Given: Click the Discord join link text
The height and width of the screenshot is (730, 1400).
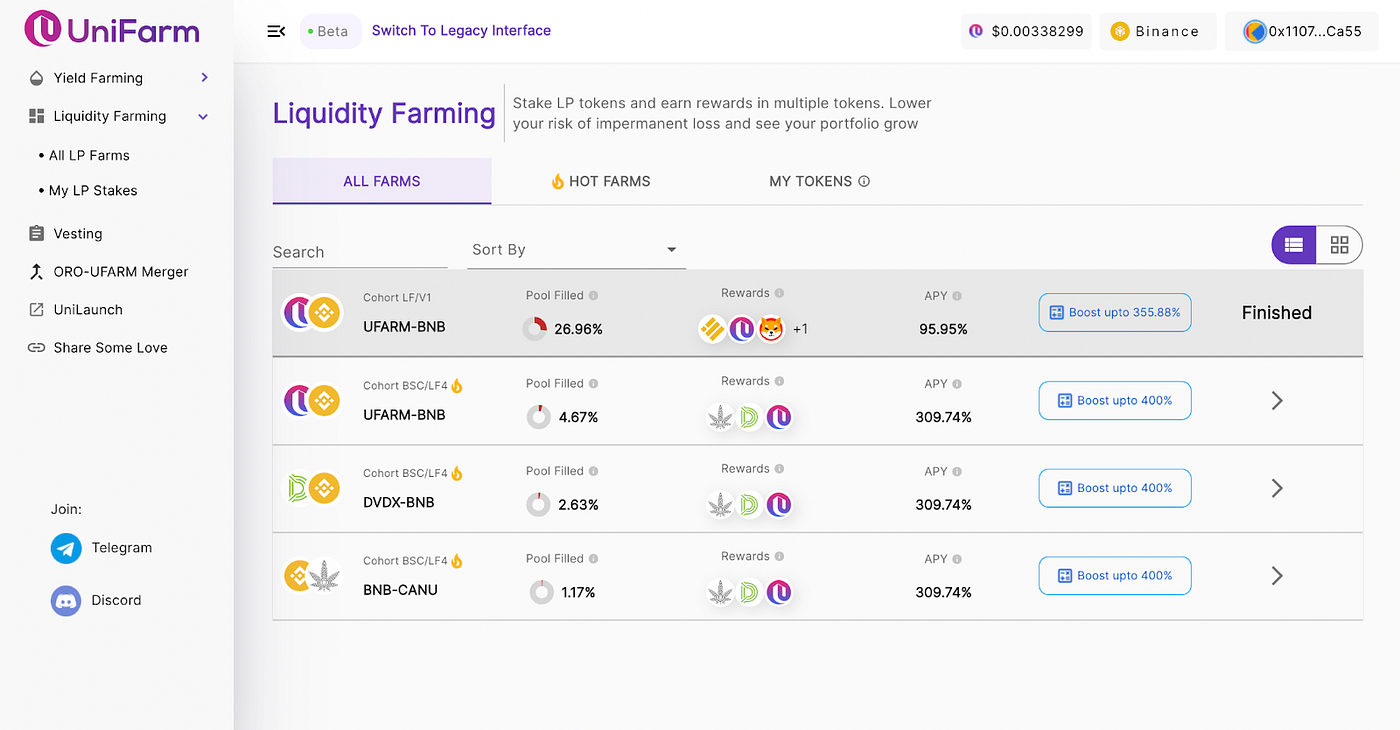Looking at the screenshot, I should pos(116,600).
